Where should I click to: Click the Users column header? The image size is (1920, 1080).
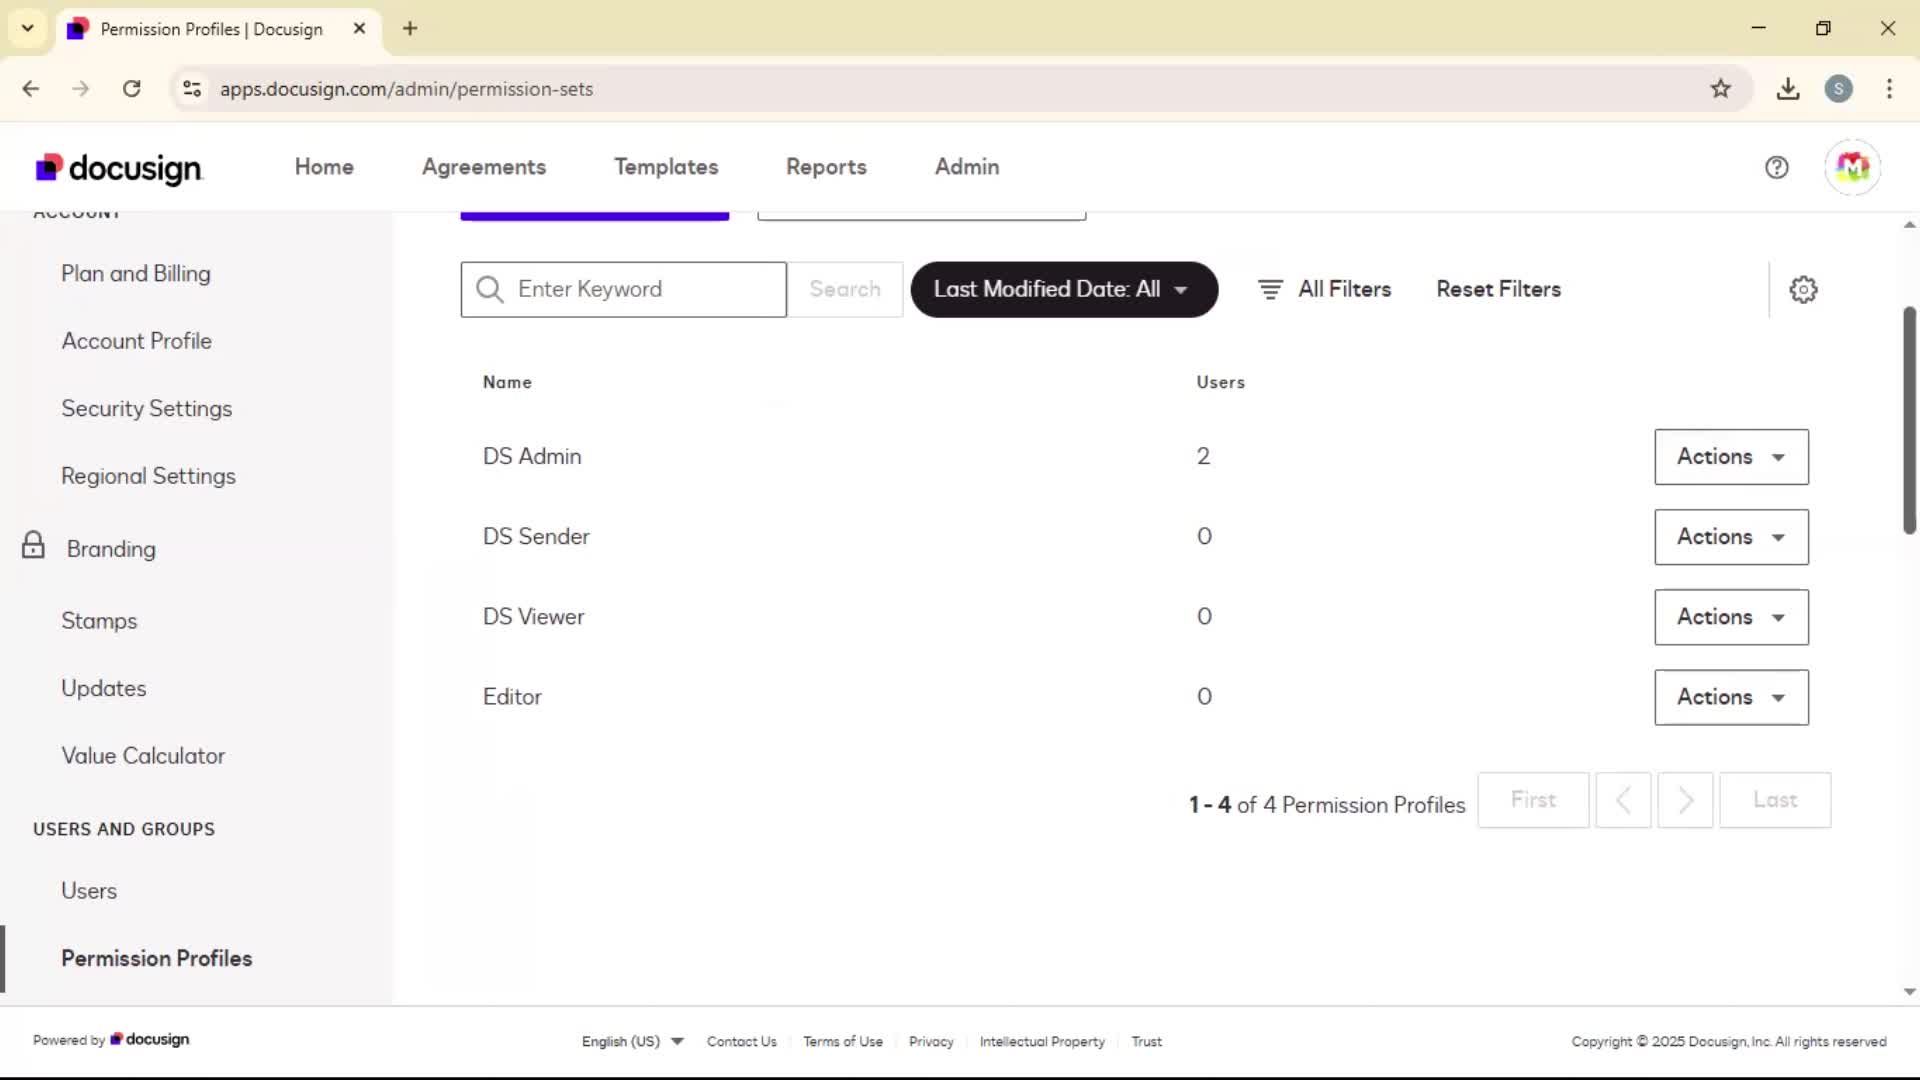(x=1220, y=382)
